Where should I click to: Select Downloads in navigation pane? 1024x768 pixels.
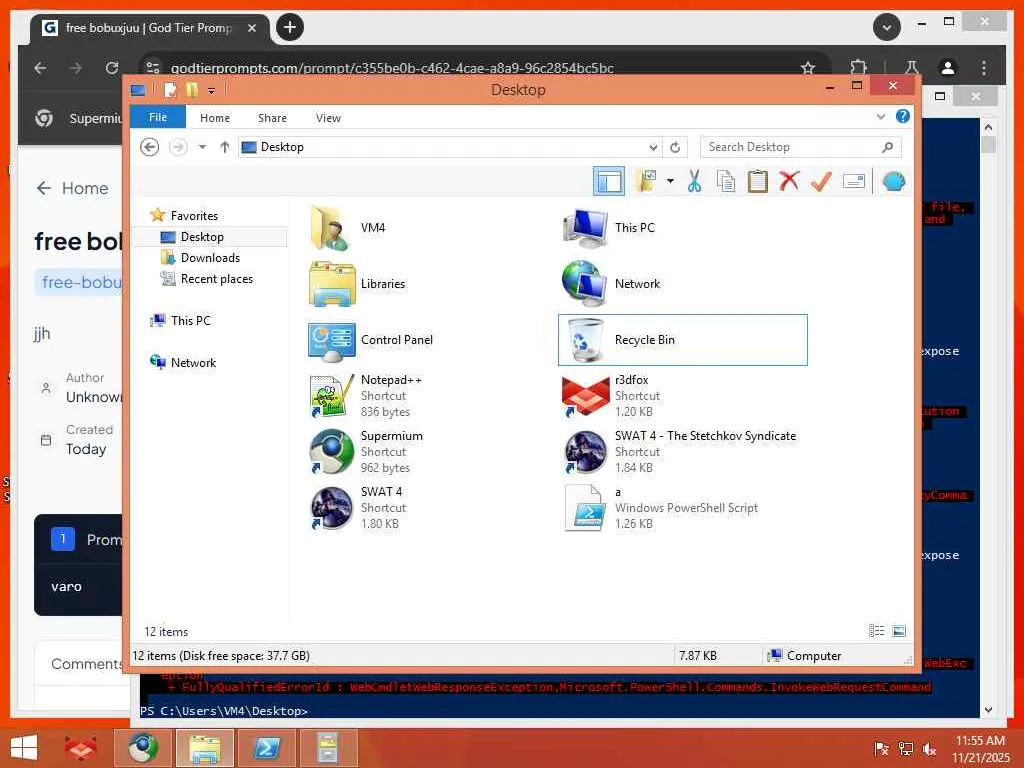[210, 257]
